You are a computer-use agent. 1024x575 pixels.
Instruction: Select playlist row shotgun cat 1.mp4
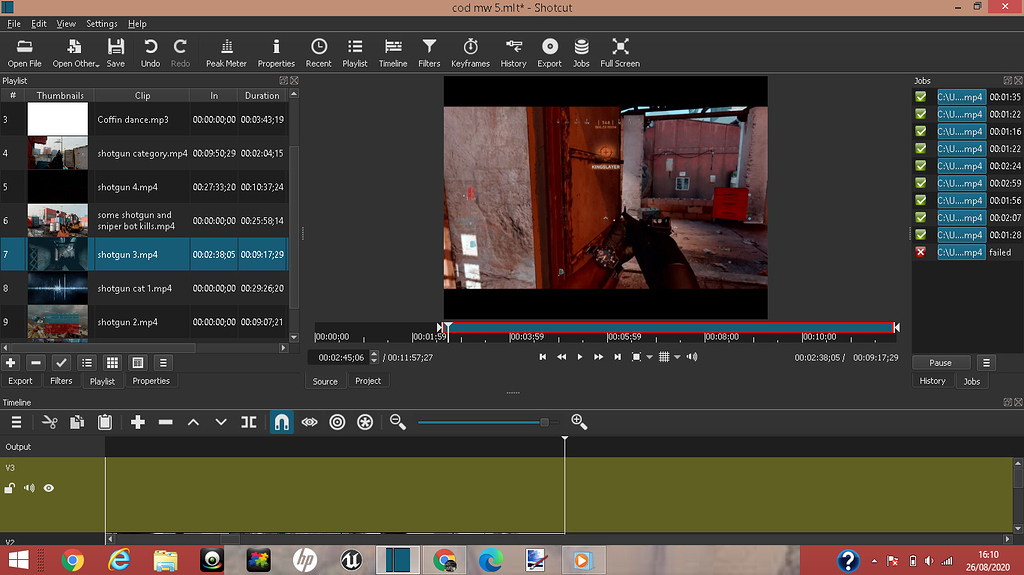tap(144, 288)
